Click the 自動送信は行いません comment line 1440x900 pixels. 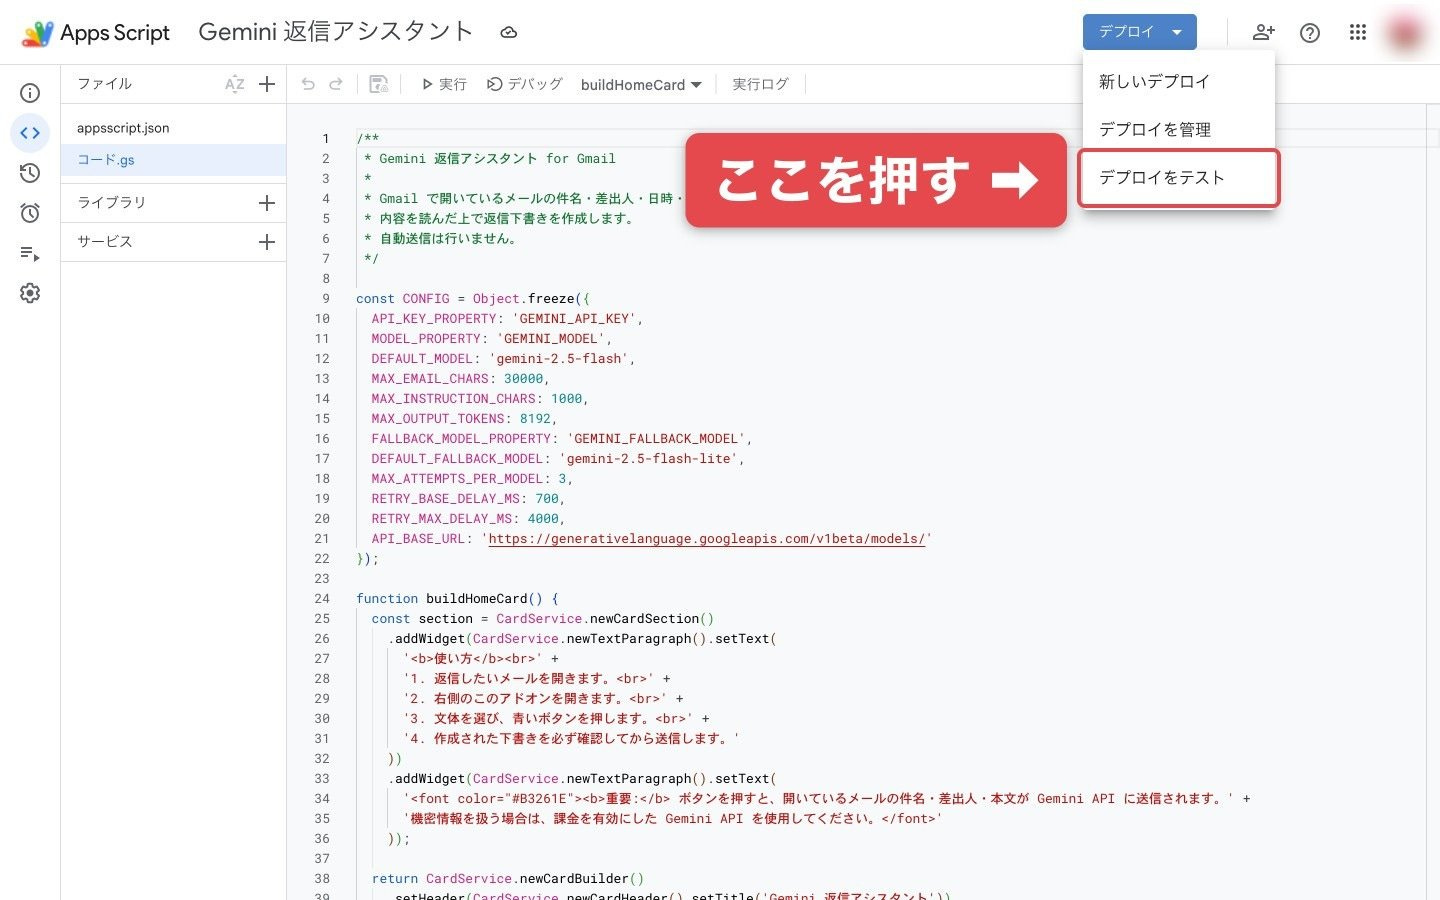(441, 239)
